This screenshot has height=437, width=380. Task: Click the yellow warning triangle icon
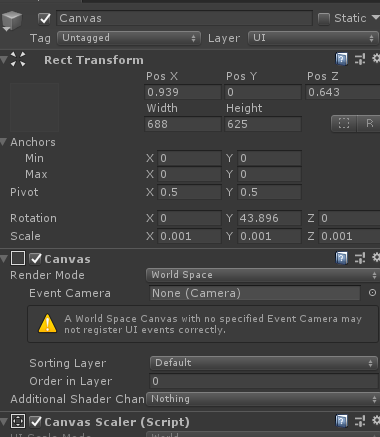coord(48,323)
